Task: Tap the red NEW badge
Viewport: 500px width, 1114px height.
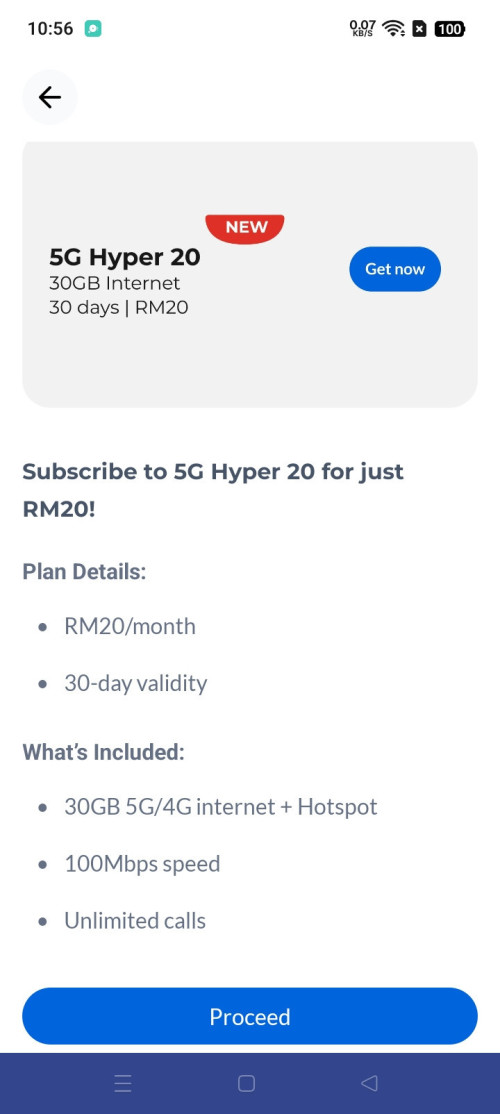Action: click(x=246, y=227)
